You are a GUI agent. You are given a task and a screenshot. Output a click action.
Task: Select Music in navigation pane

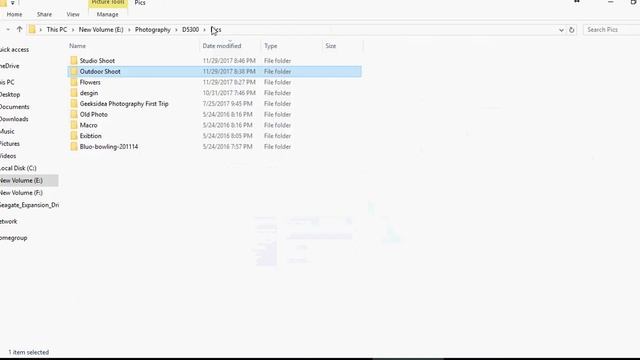coord(7,131)
